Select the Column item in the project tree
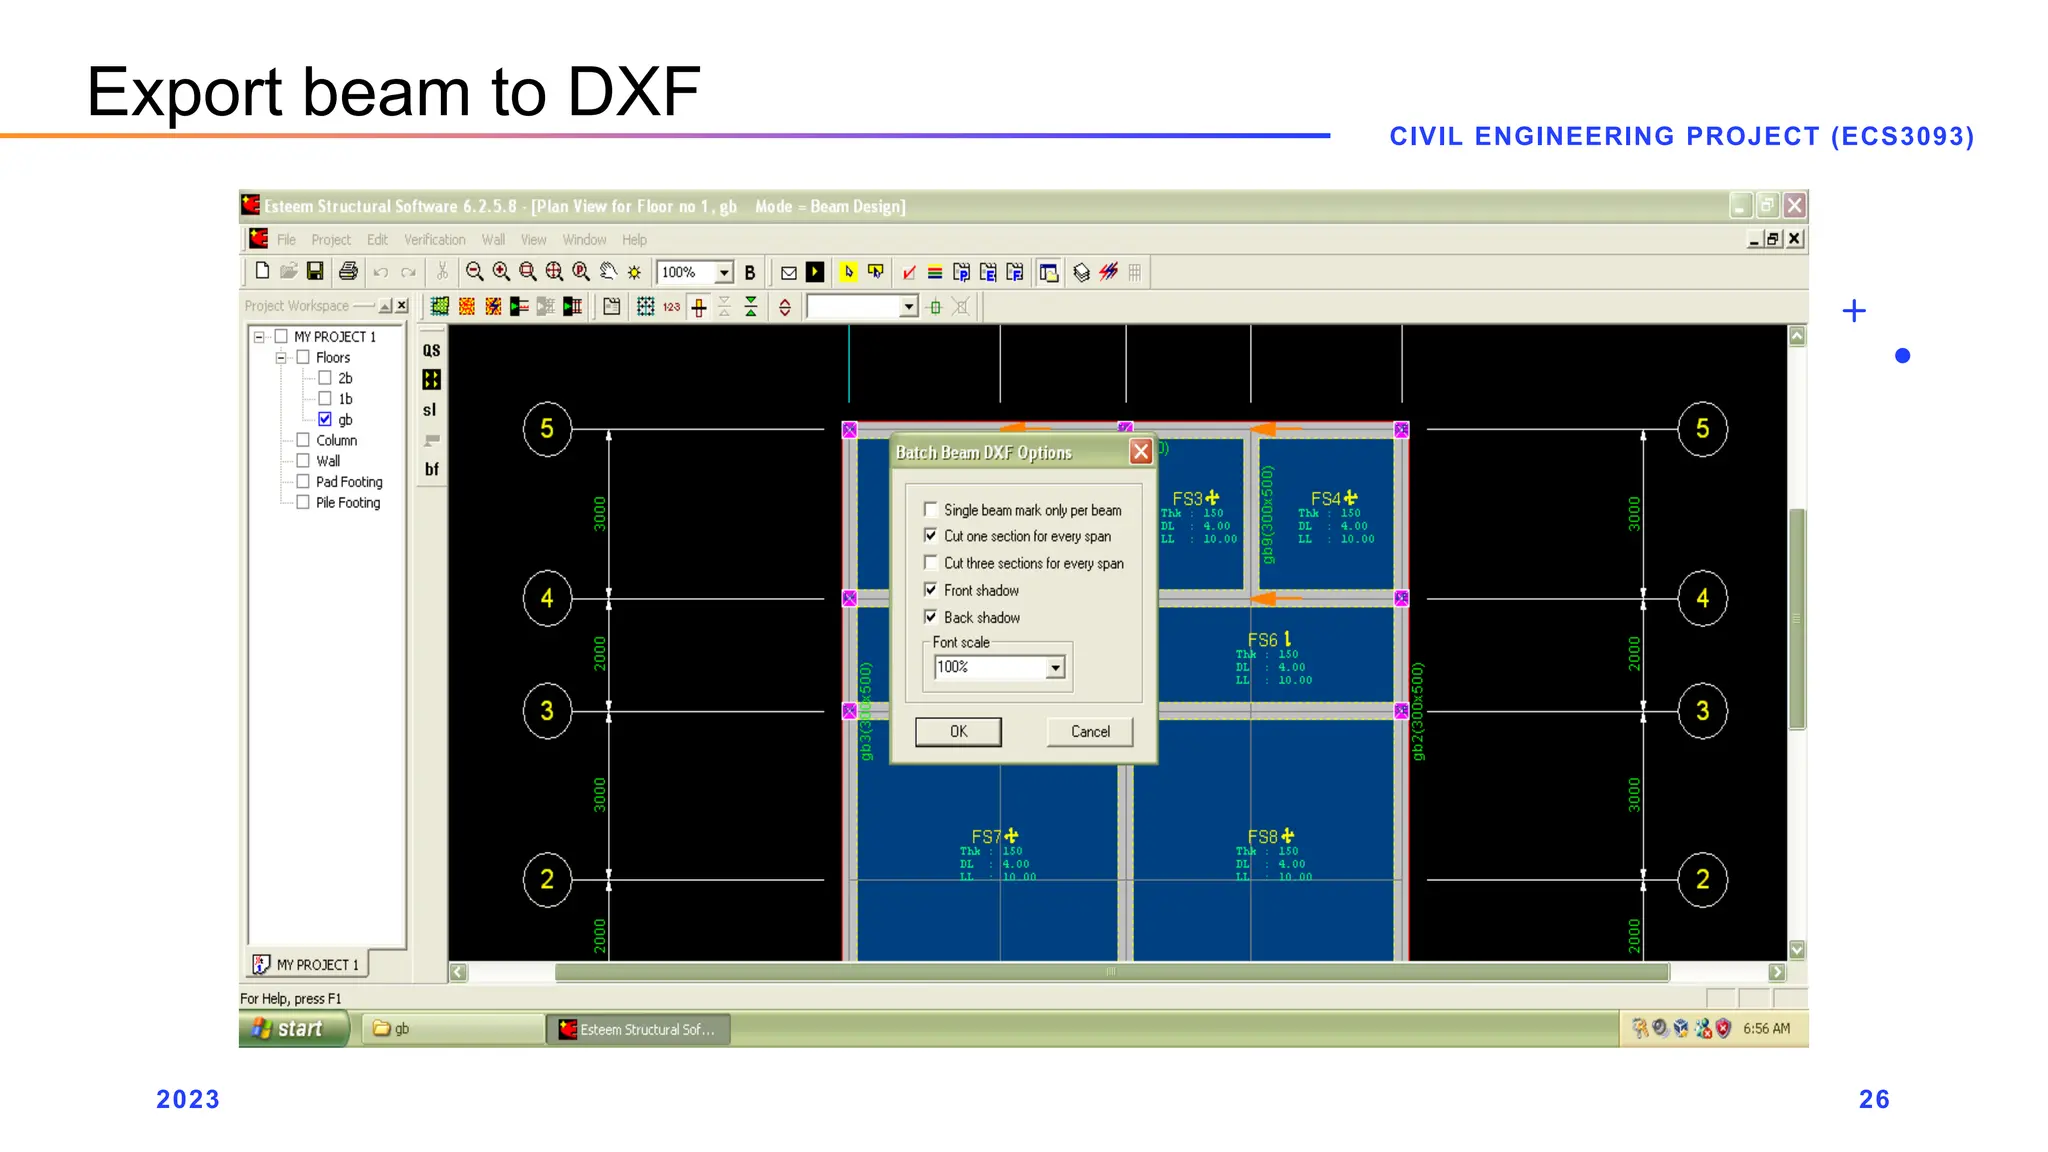Image resolution: width=2048 pixels, height=1152 pixels. click(336, 440)
